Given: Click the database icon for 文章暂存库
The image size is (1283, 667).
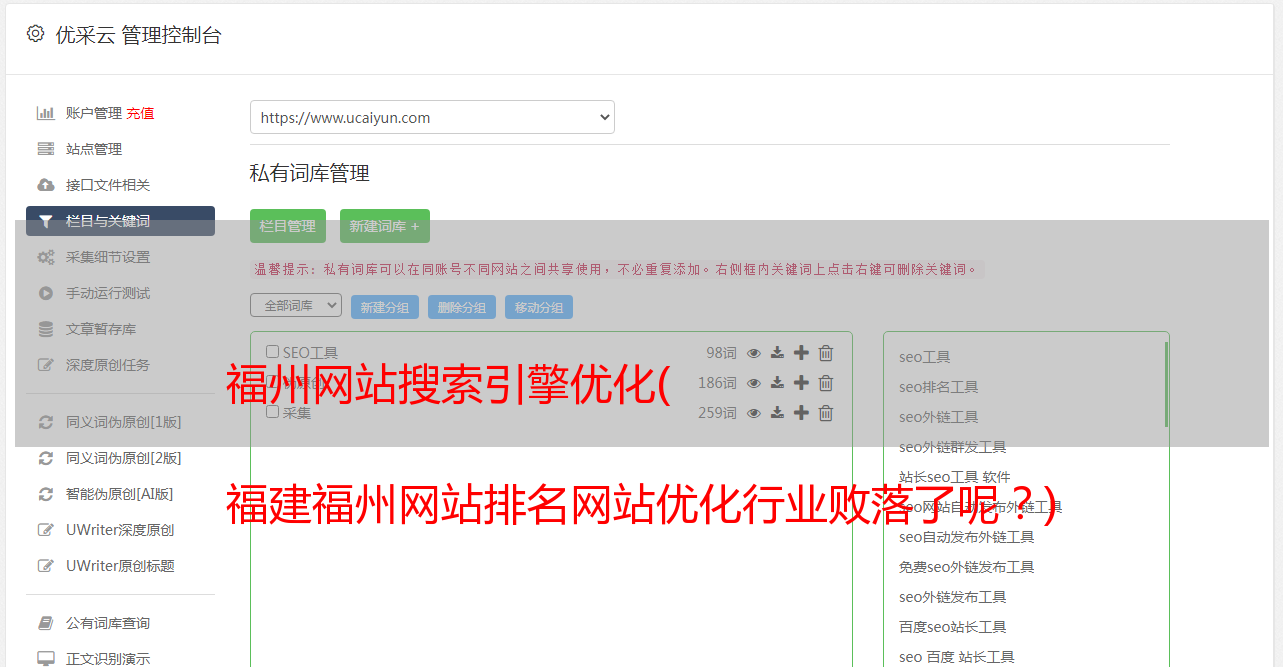Looking at the screenshot, I should [45, 329].
